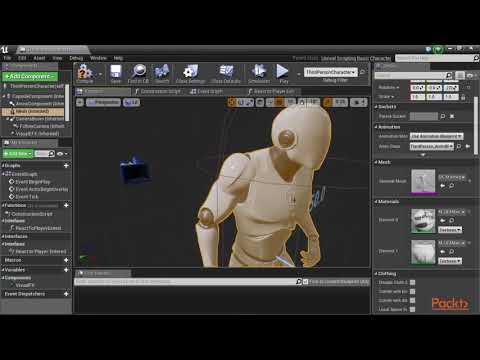The image size is (480, 360).
Task: Click the camera speed icon in viewport toolbar
Action: (359, 102)
